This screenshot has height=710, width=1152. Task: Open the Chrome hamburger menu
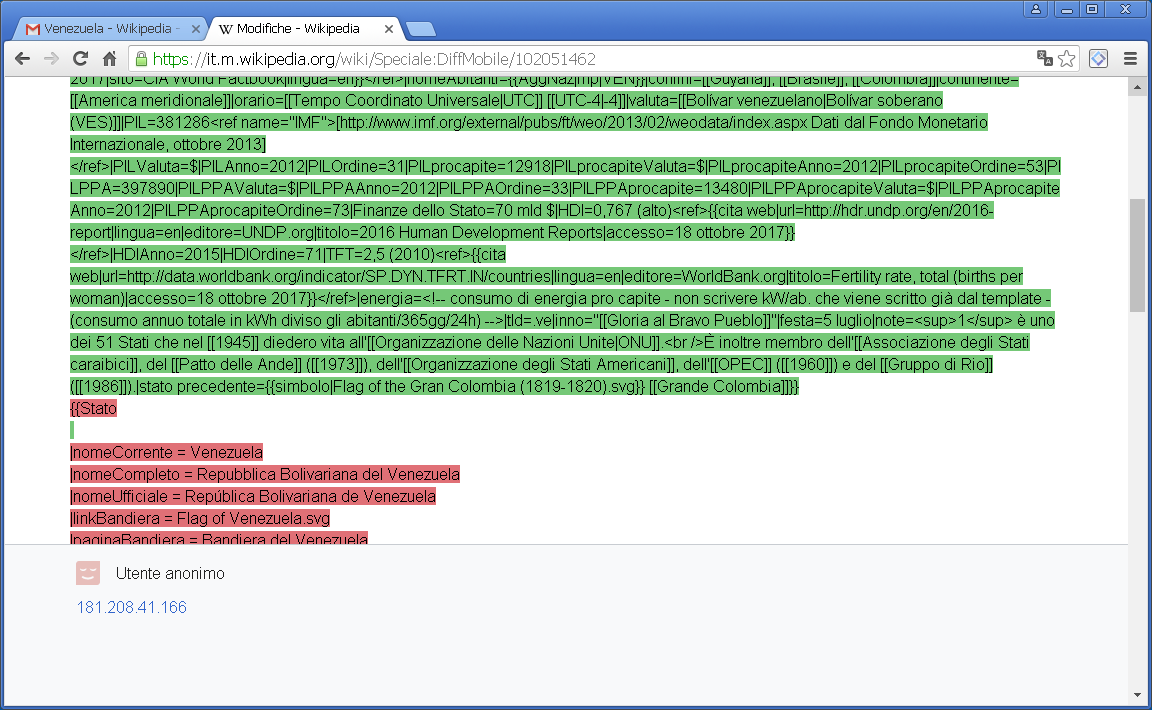click(1131, 58)
